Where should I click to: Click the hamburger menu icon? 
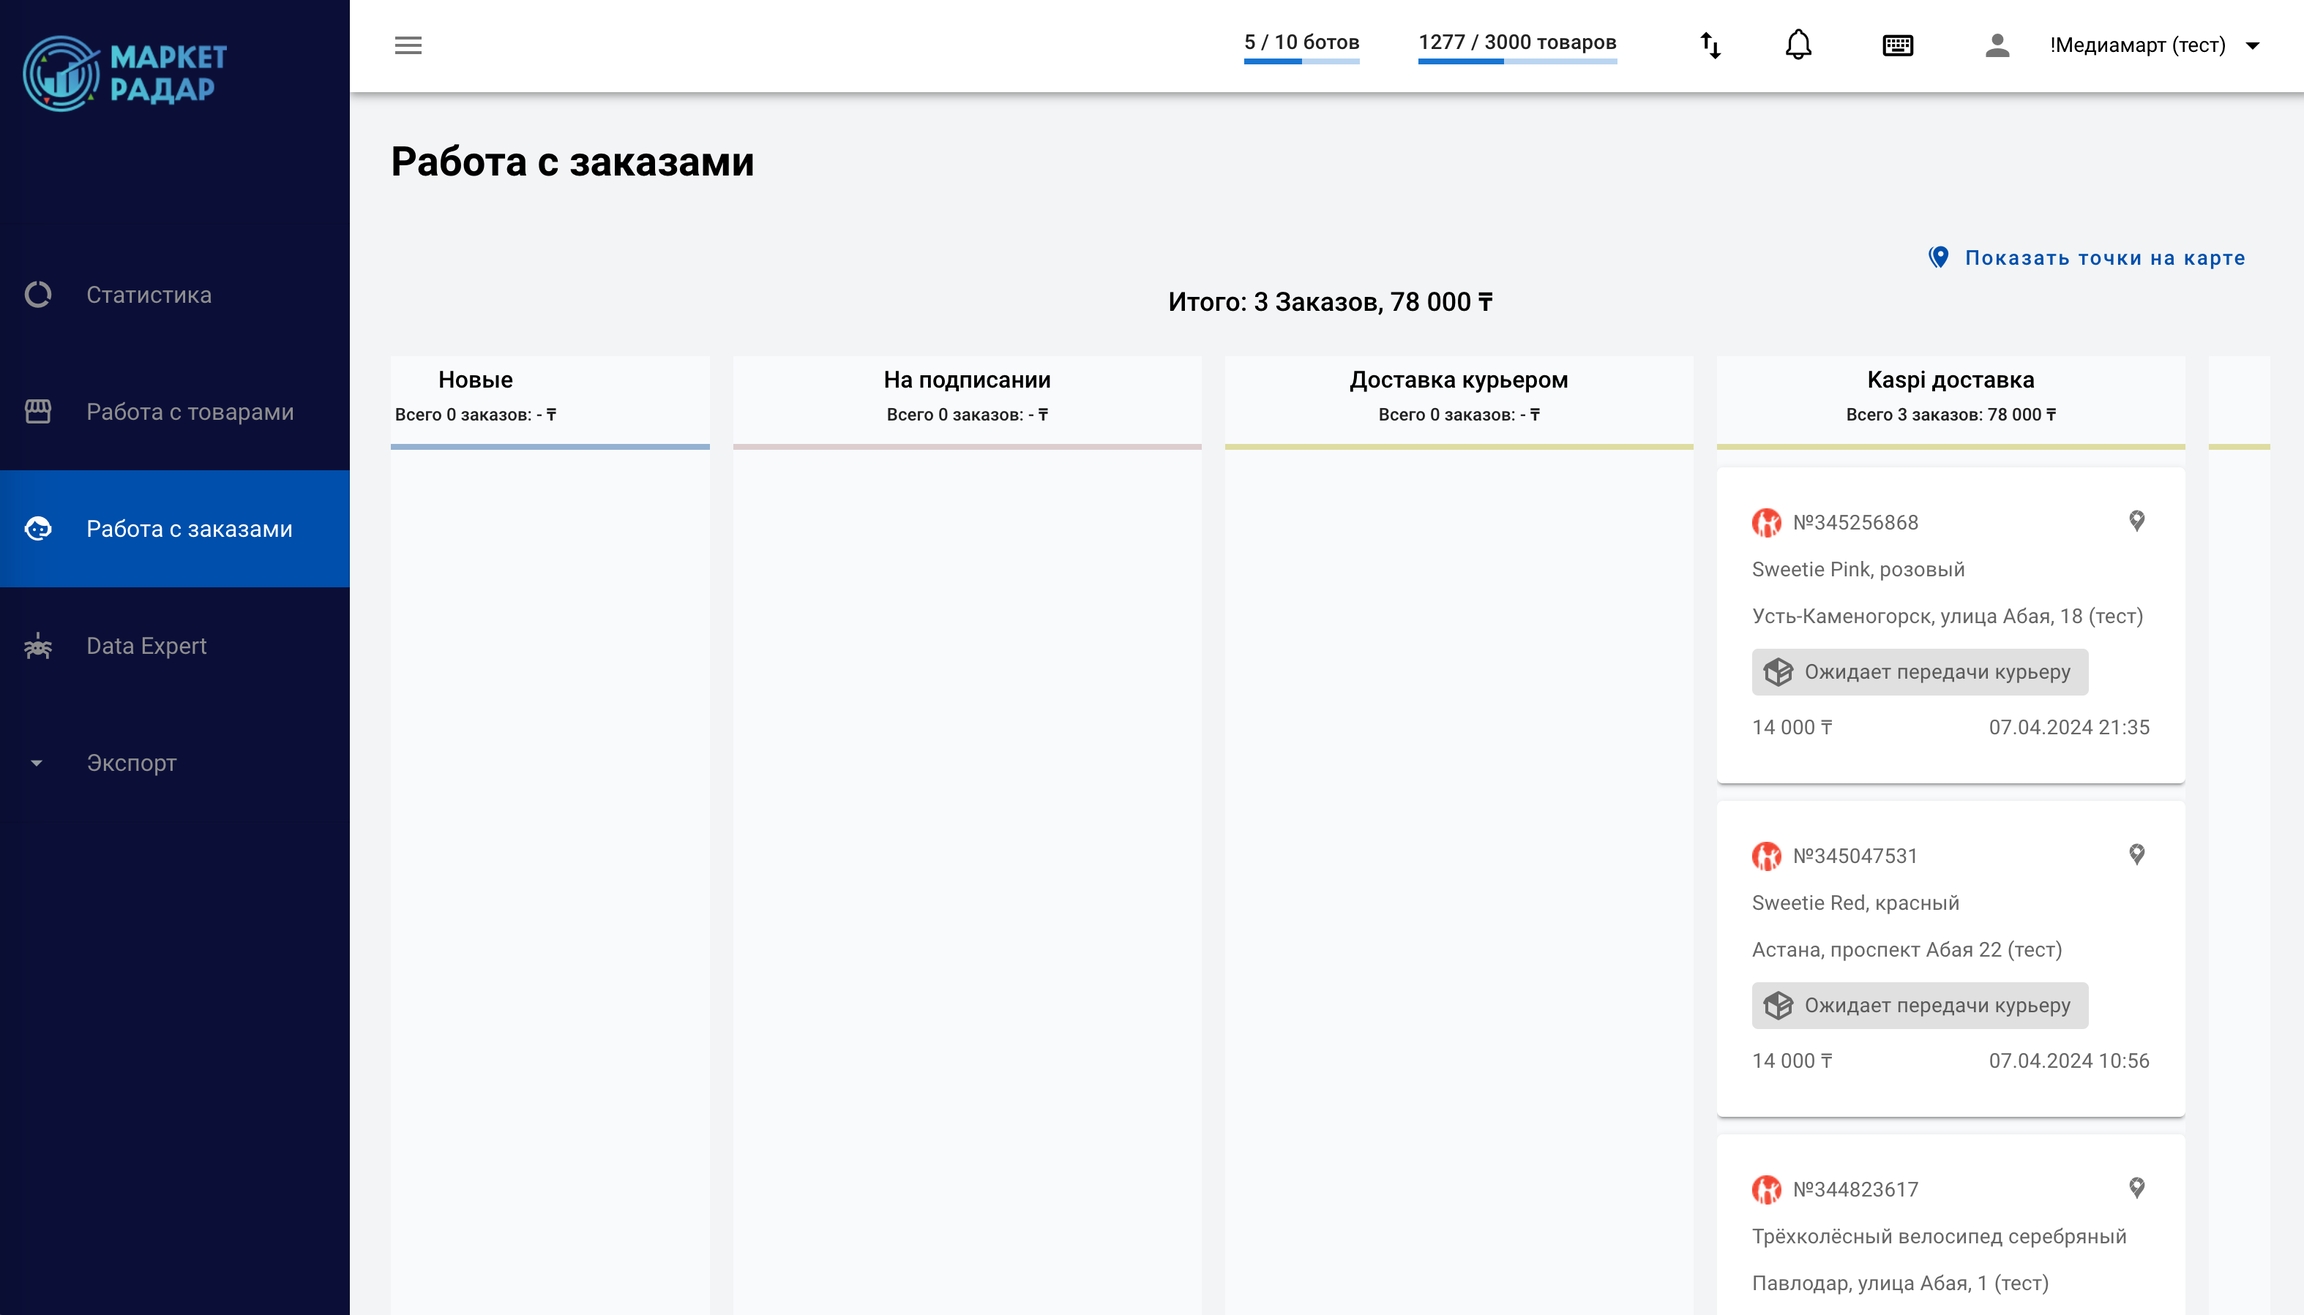[408, 46]
